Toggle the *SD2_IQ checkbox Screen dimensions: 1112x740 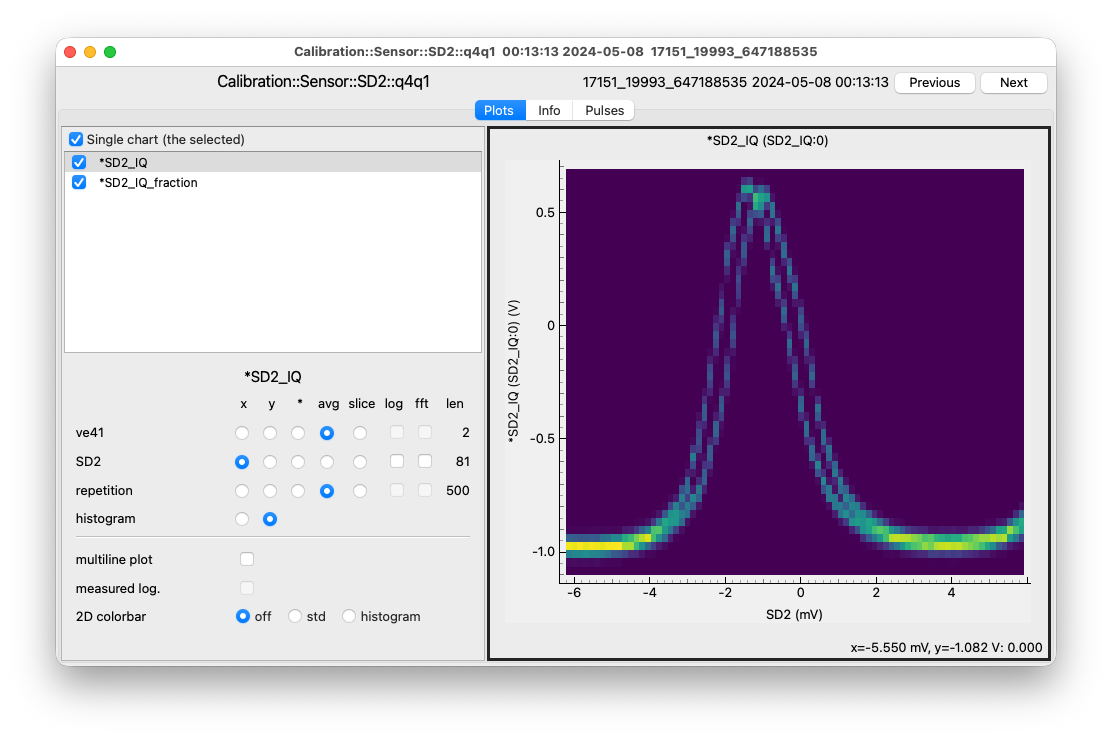pos(79,162)
